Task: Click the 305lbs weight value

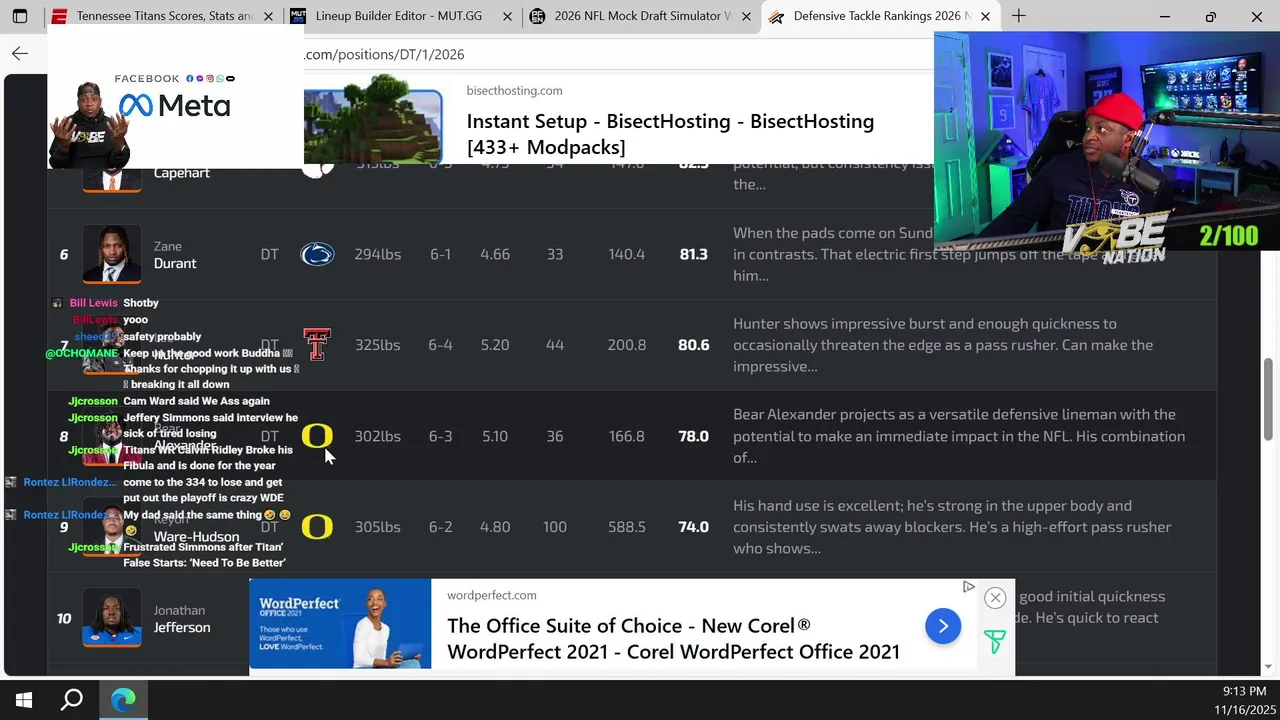Action: (378, 527)
